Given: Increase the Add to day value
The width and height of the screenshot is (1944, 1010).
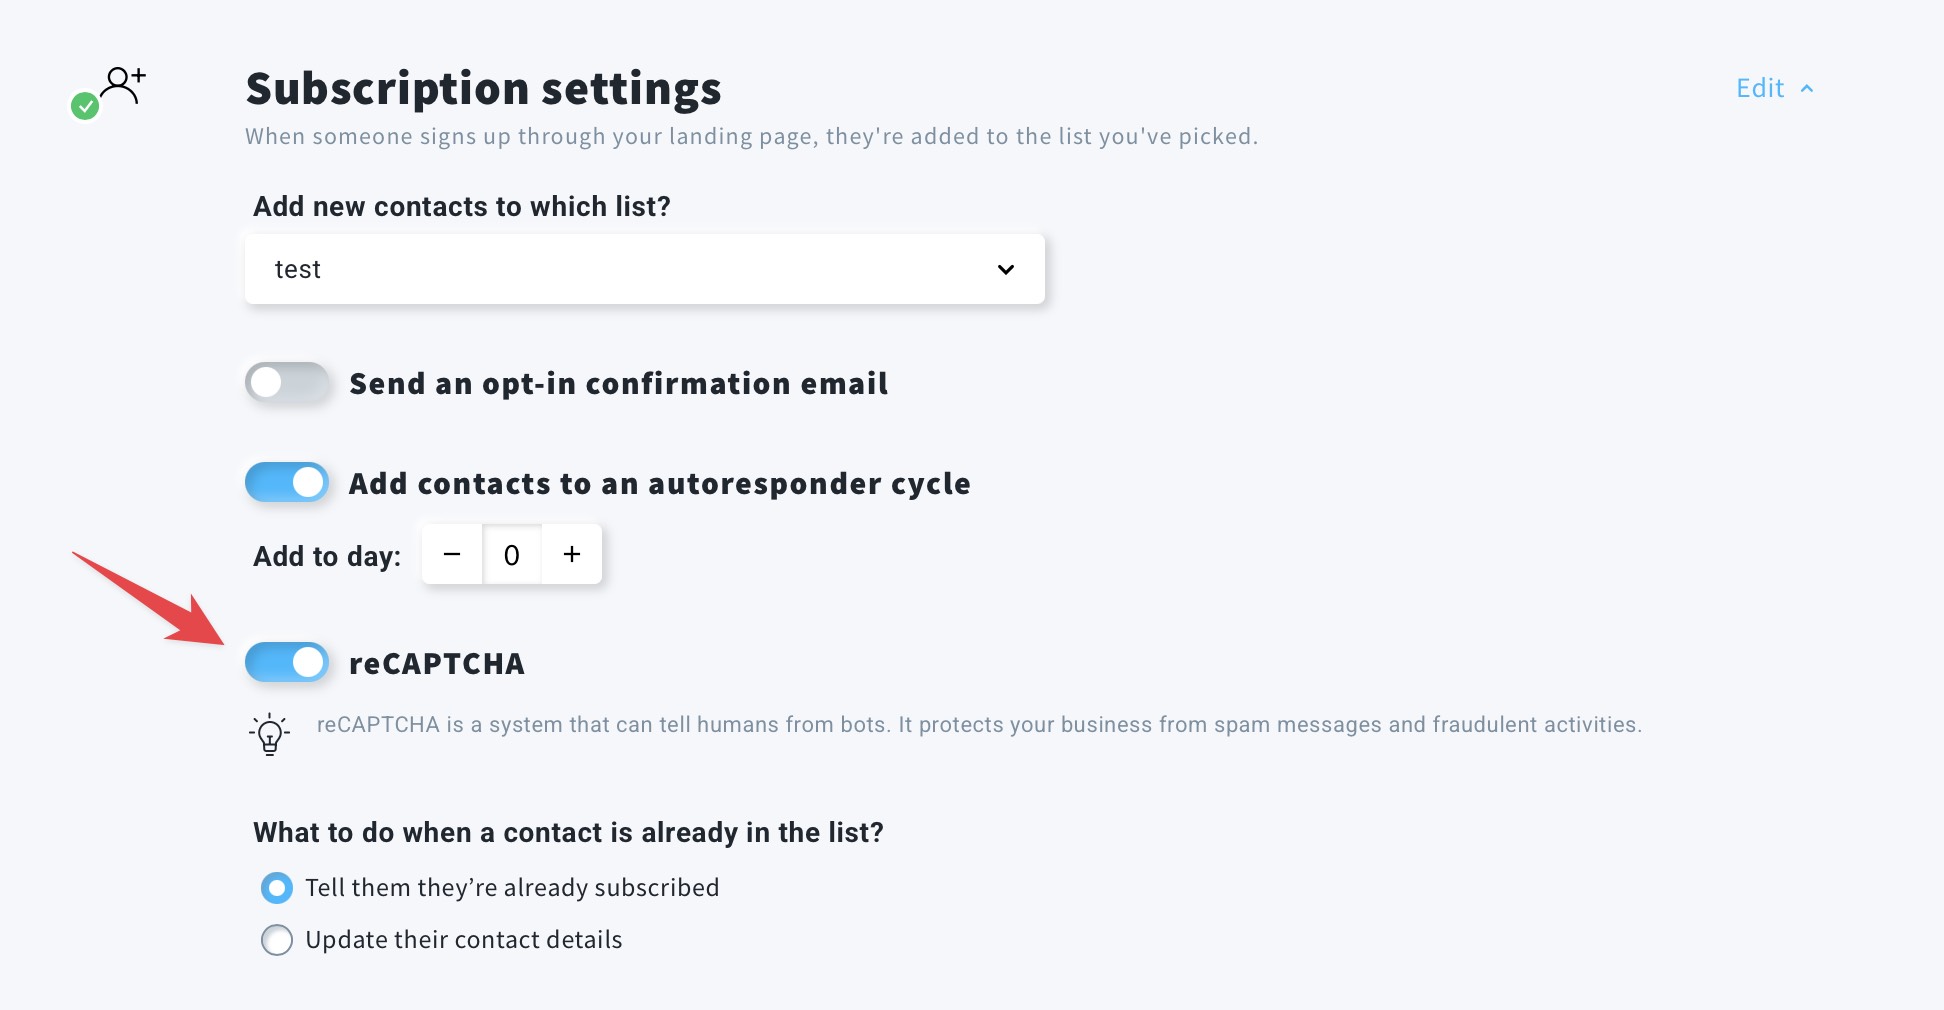Looking at the screenshot, I should tap(572, 554).
